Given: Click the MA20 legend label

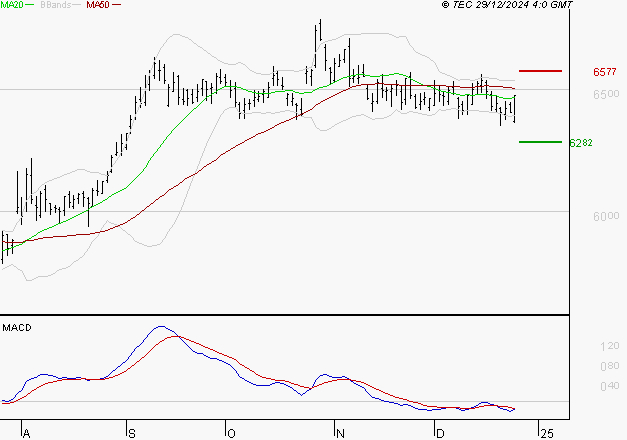Looking at the screenshot, I should tap(12, 5).
